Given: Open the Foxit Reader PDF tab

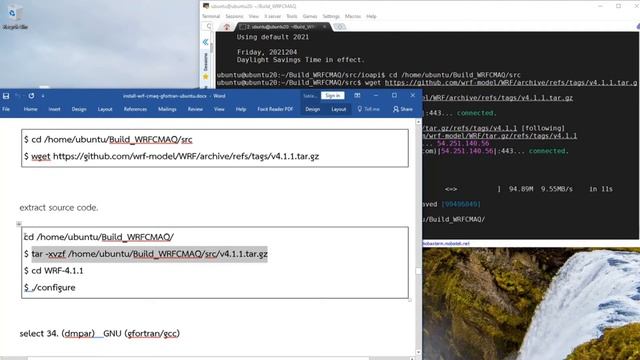Looking at the screenshot, I should click(275, 109).
